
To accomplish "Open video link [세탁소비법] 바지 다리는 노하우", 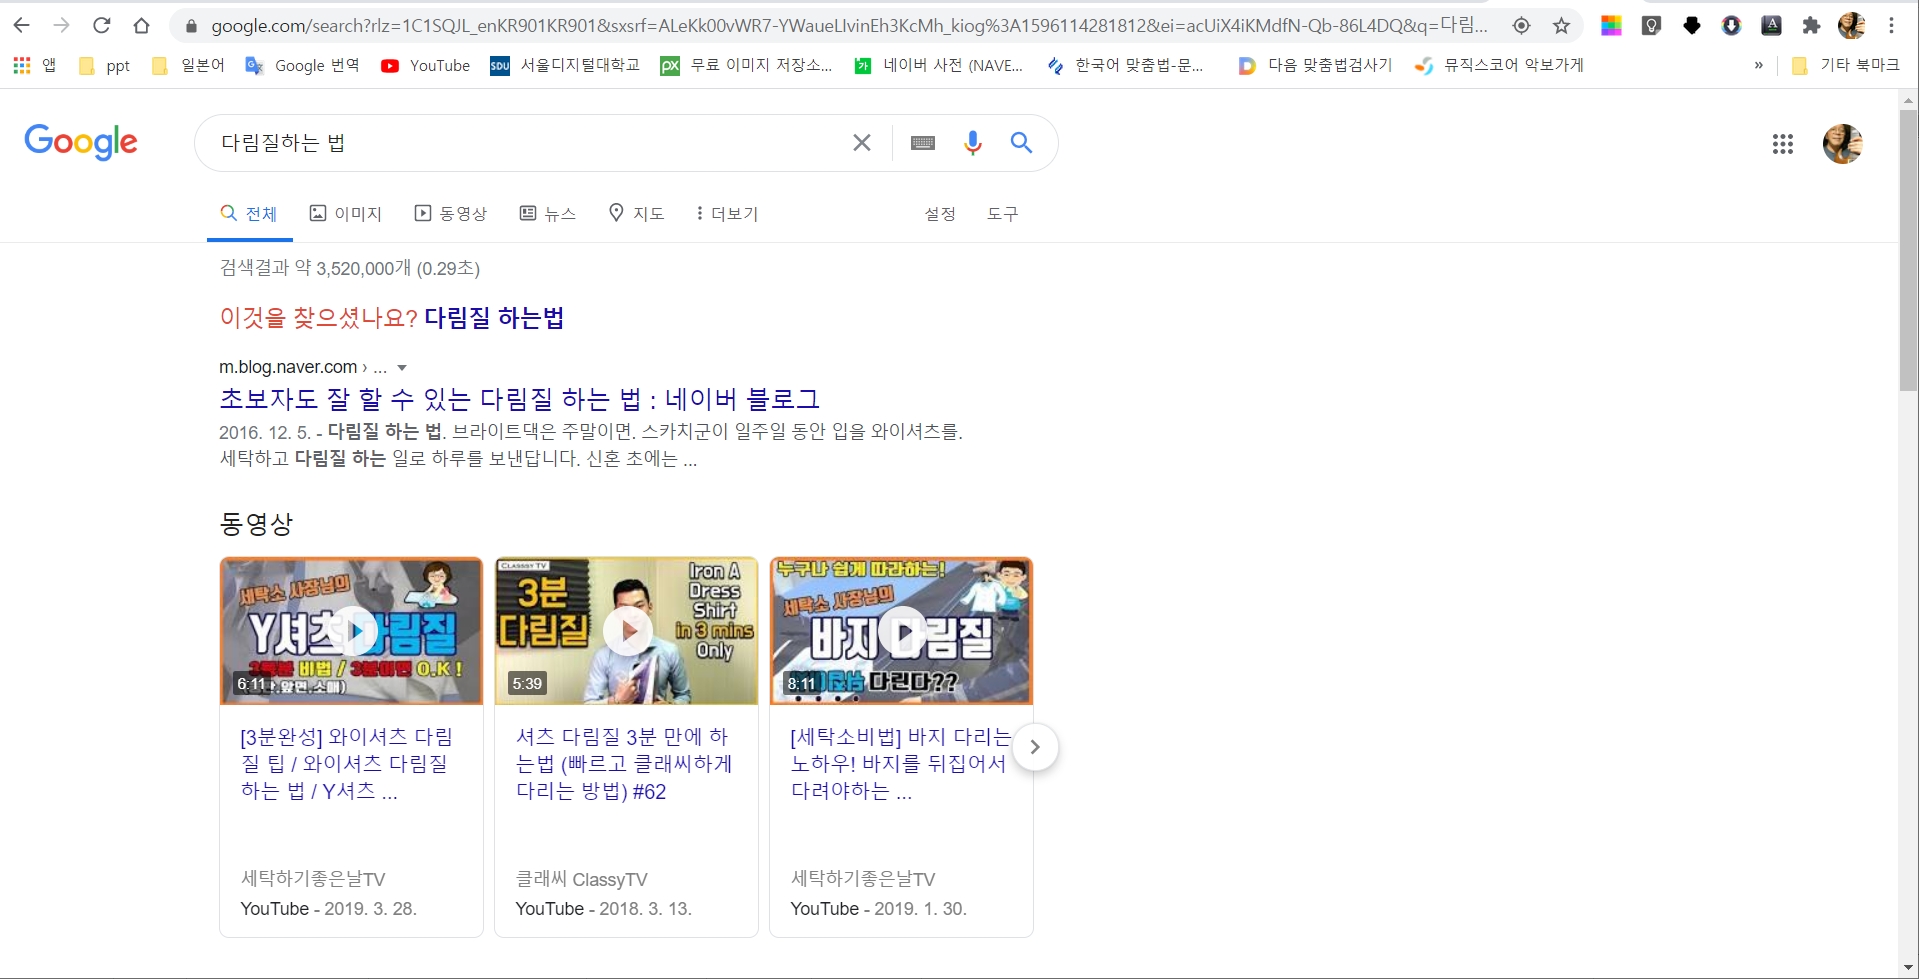I will (x=900, y=764).
